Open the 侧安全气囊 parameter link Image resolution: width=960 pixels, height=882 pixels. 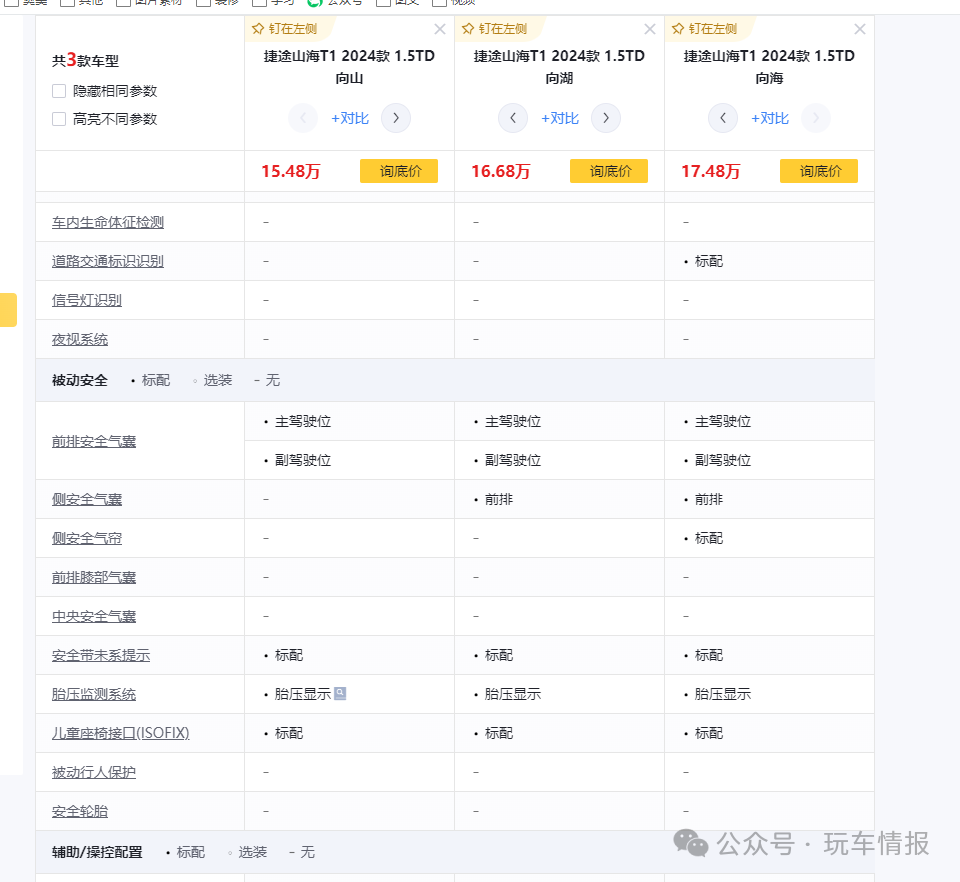click(x=87, y=499)
